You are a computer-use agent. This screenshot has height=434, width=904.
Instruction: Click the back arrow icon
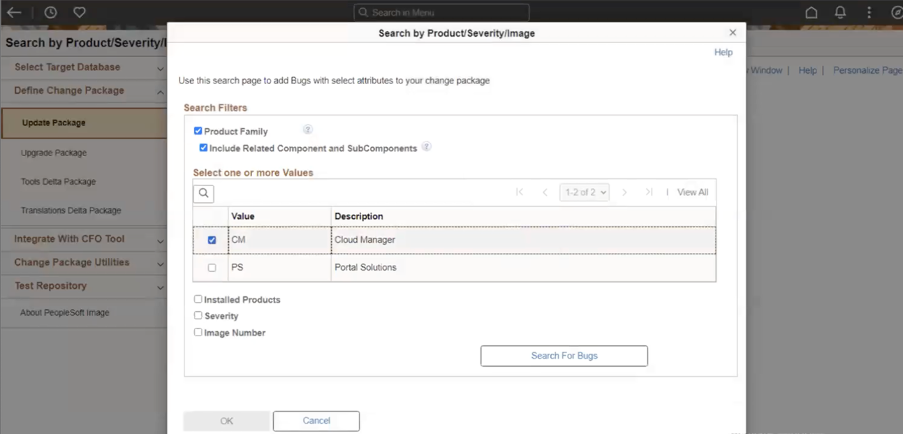(x=14, y=12)
